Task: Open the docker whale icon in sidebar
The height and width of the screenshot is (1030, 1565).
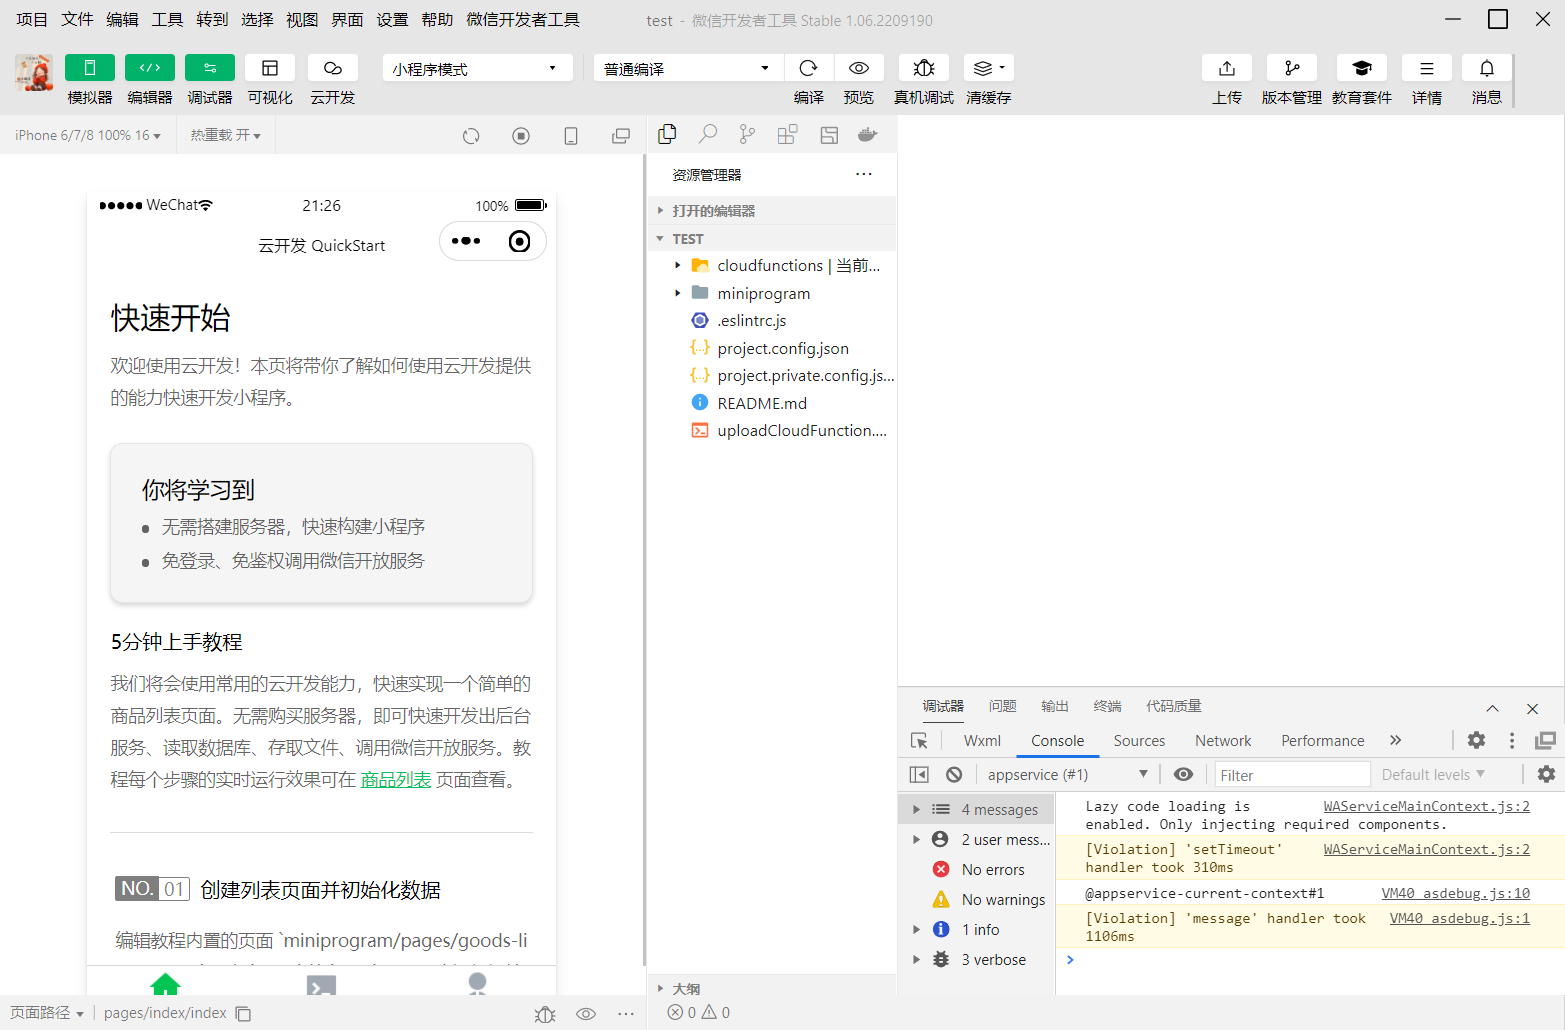Action: tap(868, 134)
